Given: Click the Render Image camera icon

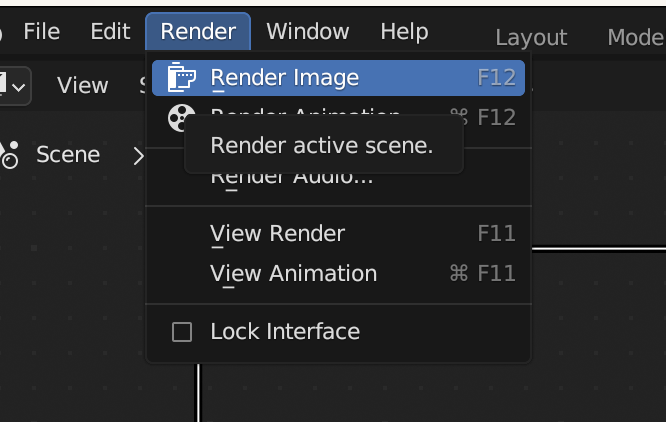Looking at the screenshot, I should point(181,78).
